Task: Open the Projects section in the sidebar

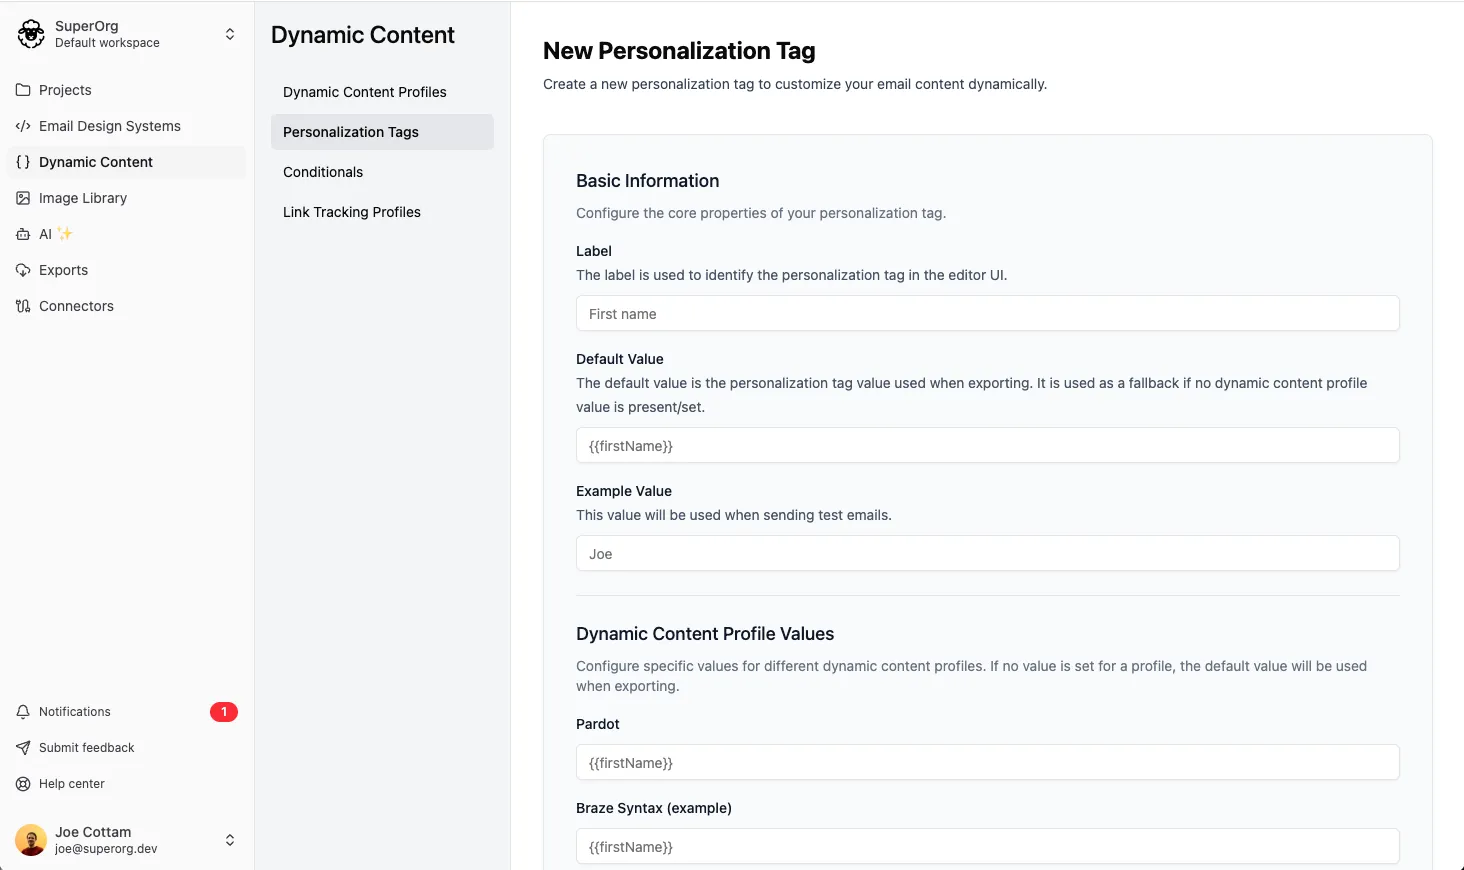Action: (x=64, y=90)
